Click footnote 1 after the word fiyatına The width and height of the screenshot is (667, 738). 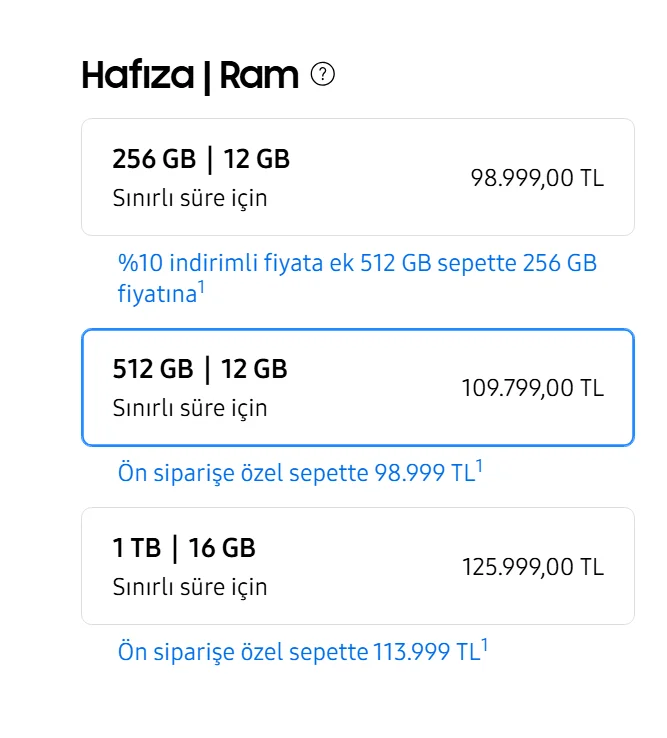click(201, 289)
